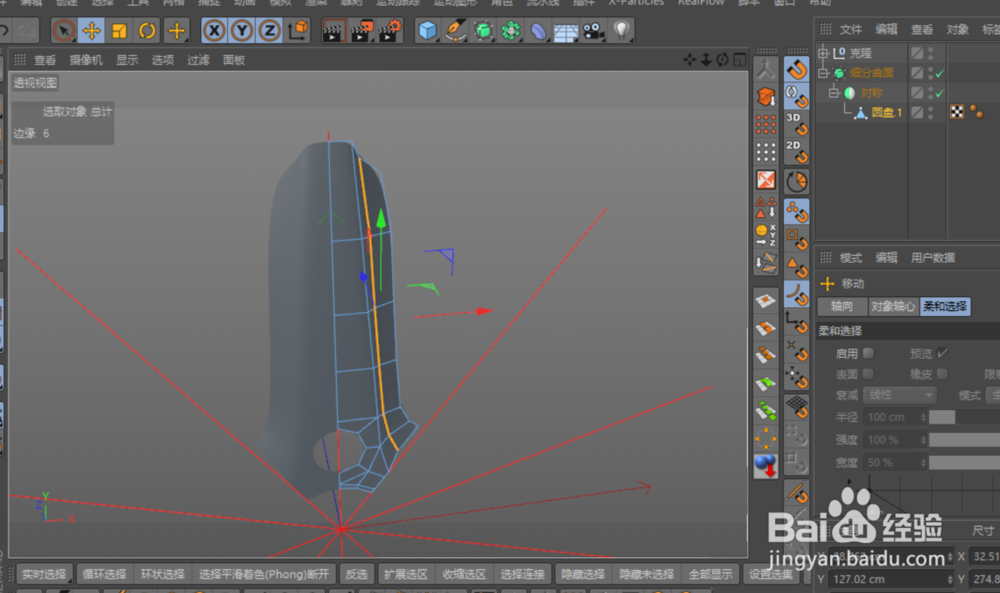Toggle the 对称 green enable checkmark
Image resolution: width=1000 pixels, height=593 pixels.
click(940, 94)
